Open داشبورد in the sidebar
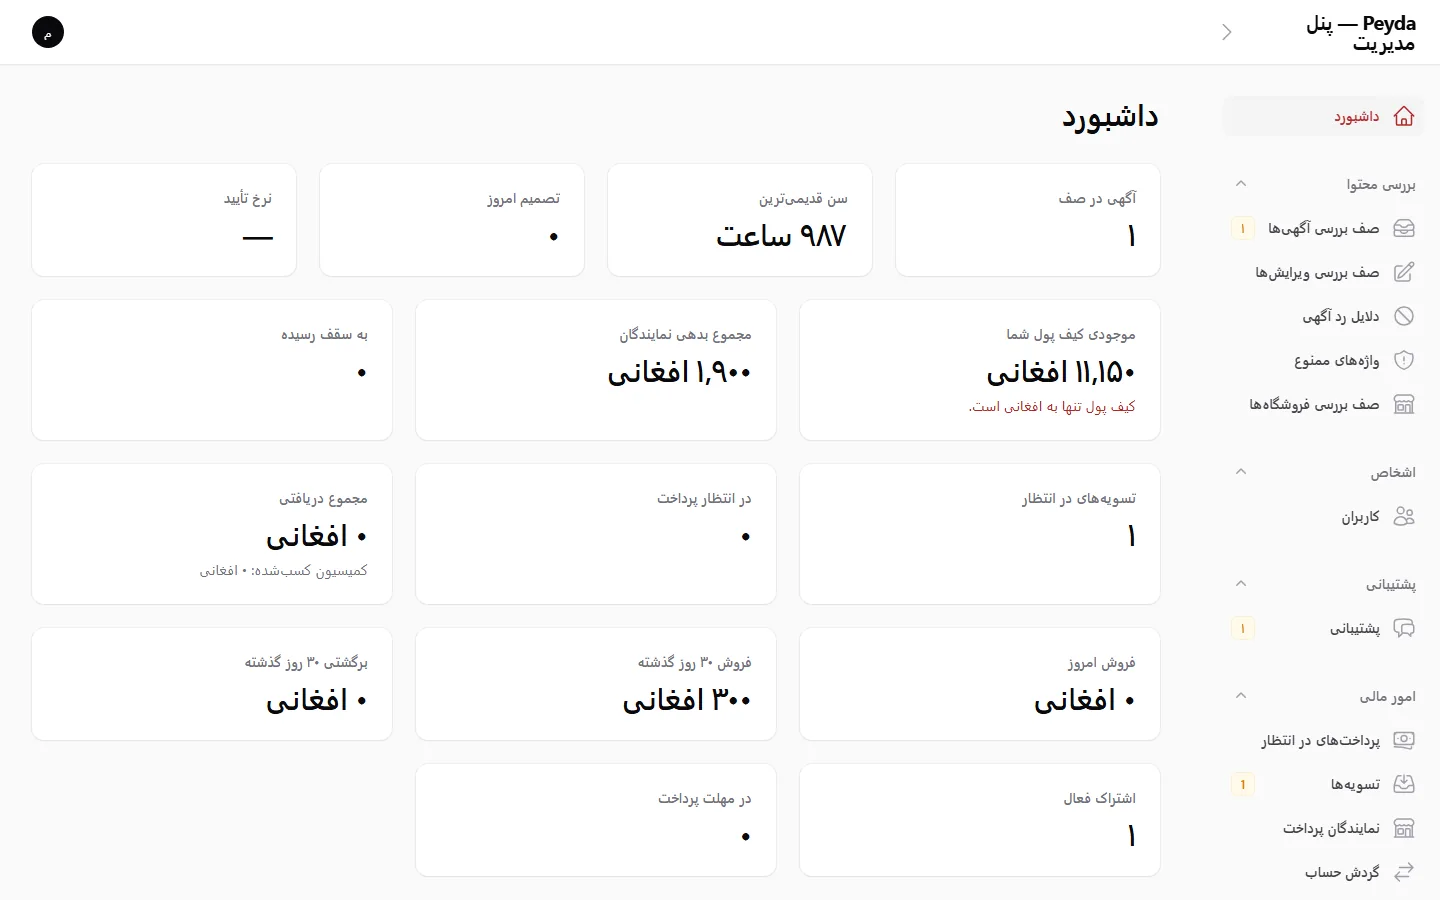1440x900 pixels. click(x=1323, y=117)
